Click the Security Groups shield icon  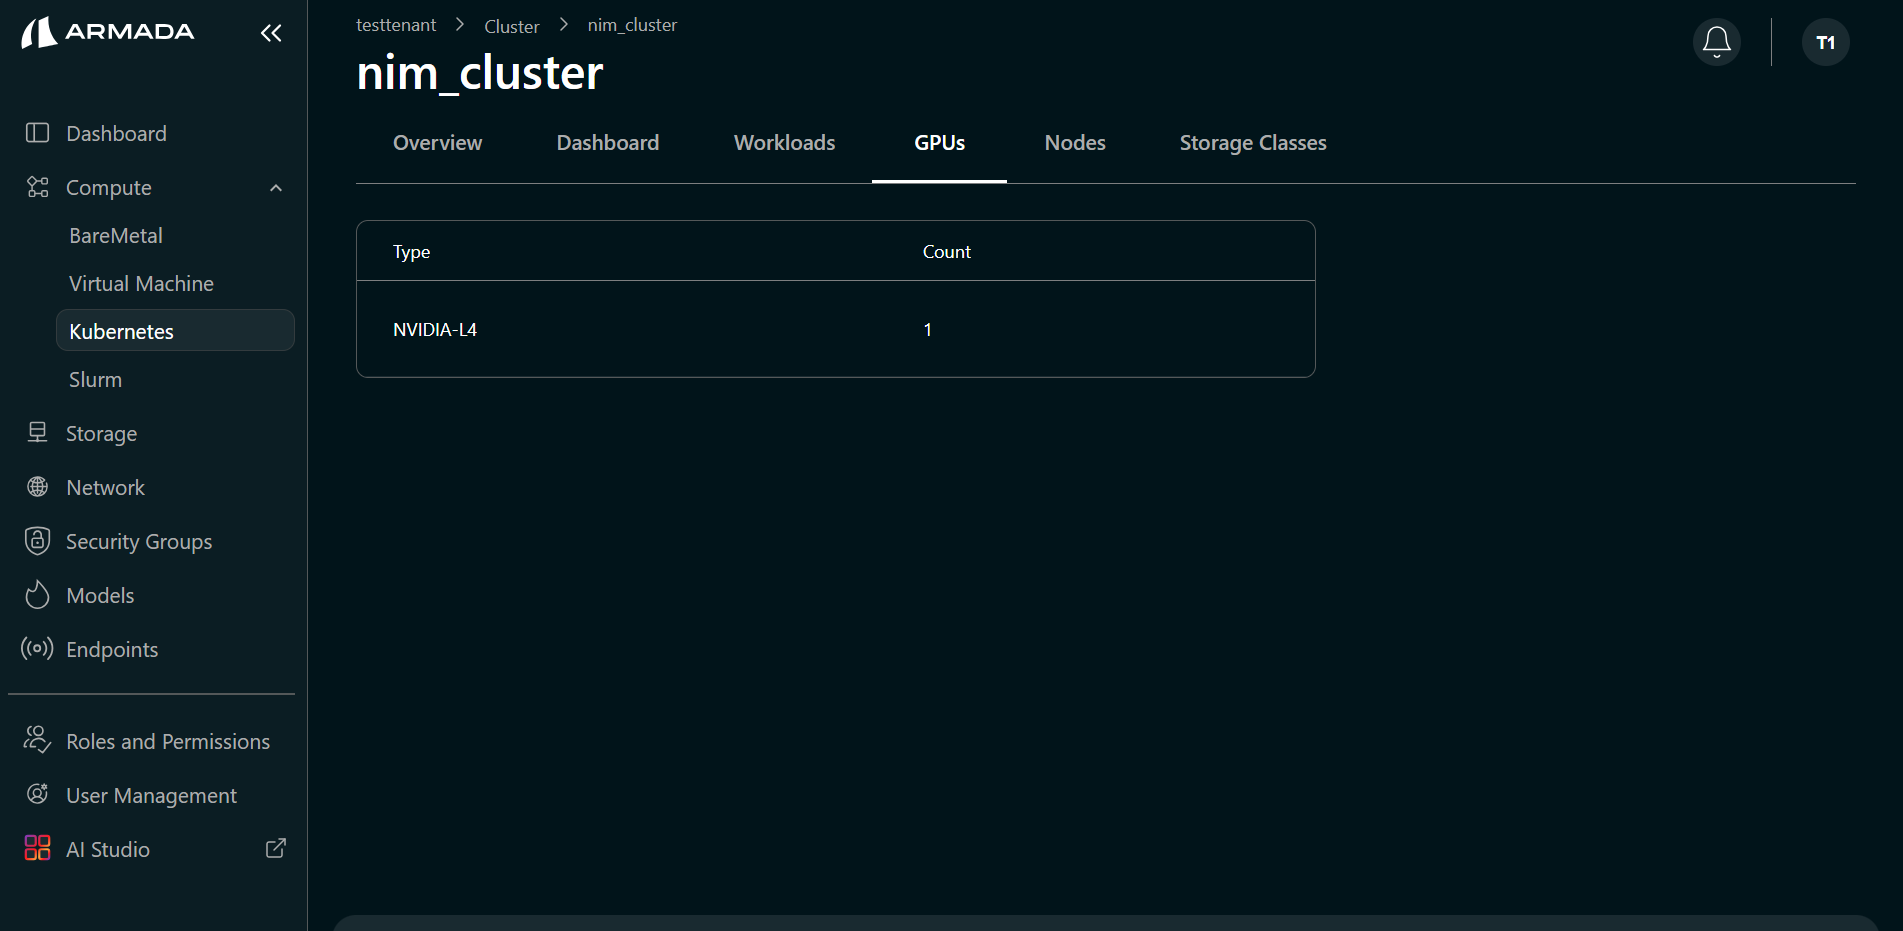pyautogui.click(x=38, y=540)
